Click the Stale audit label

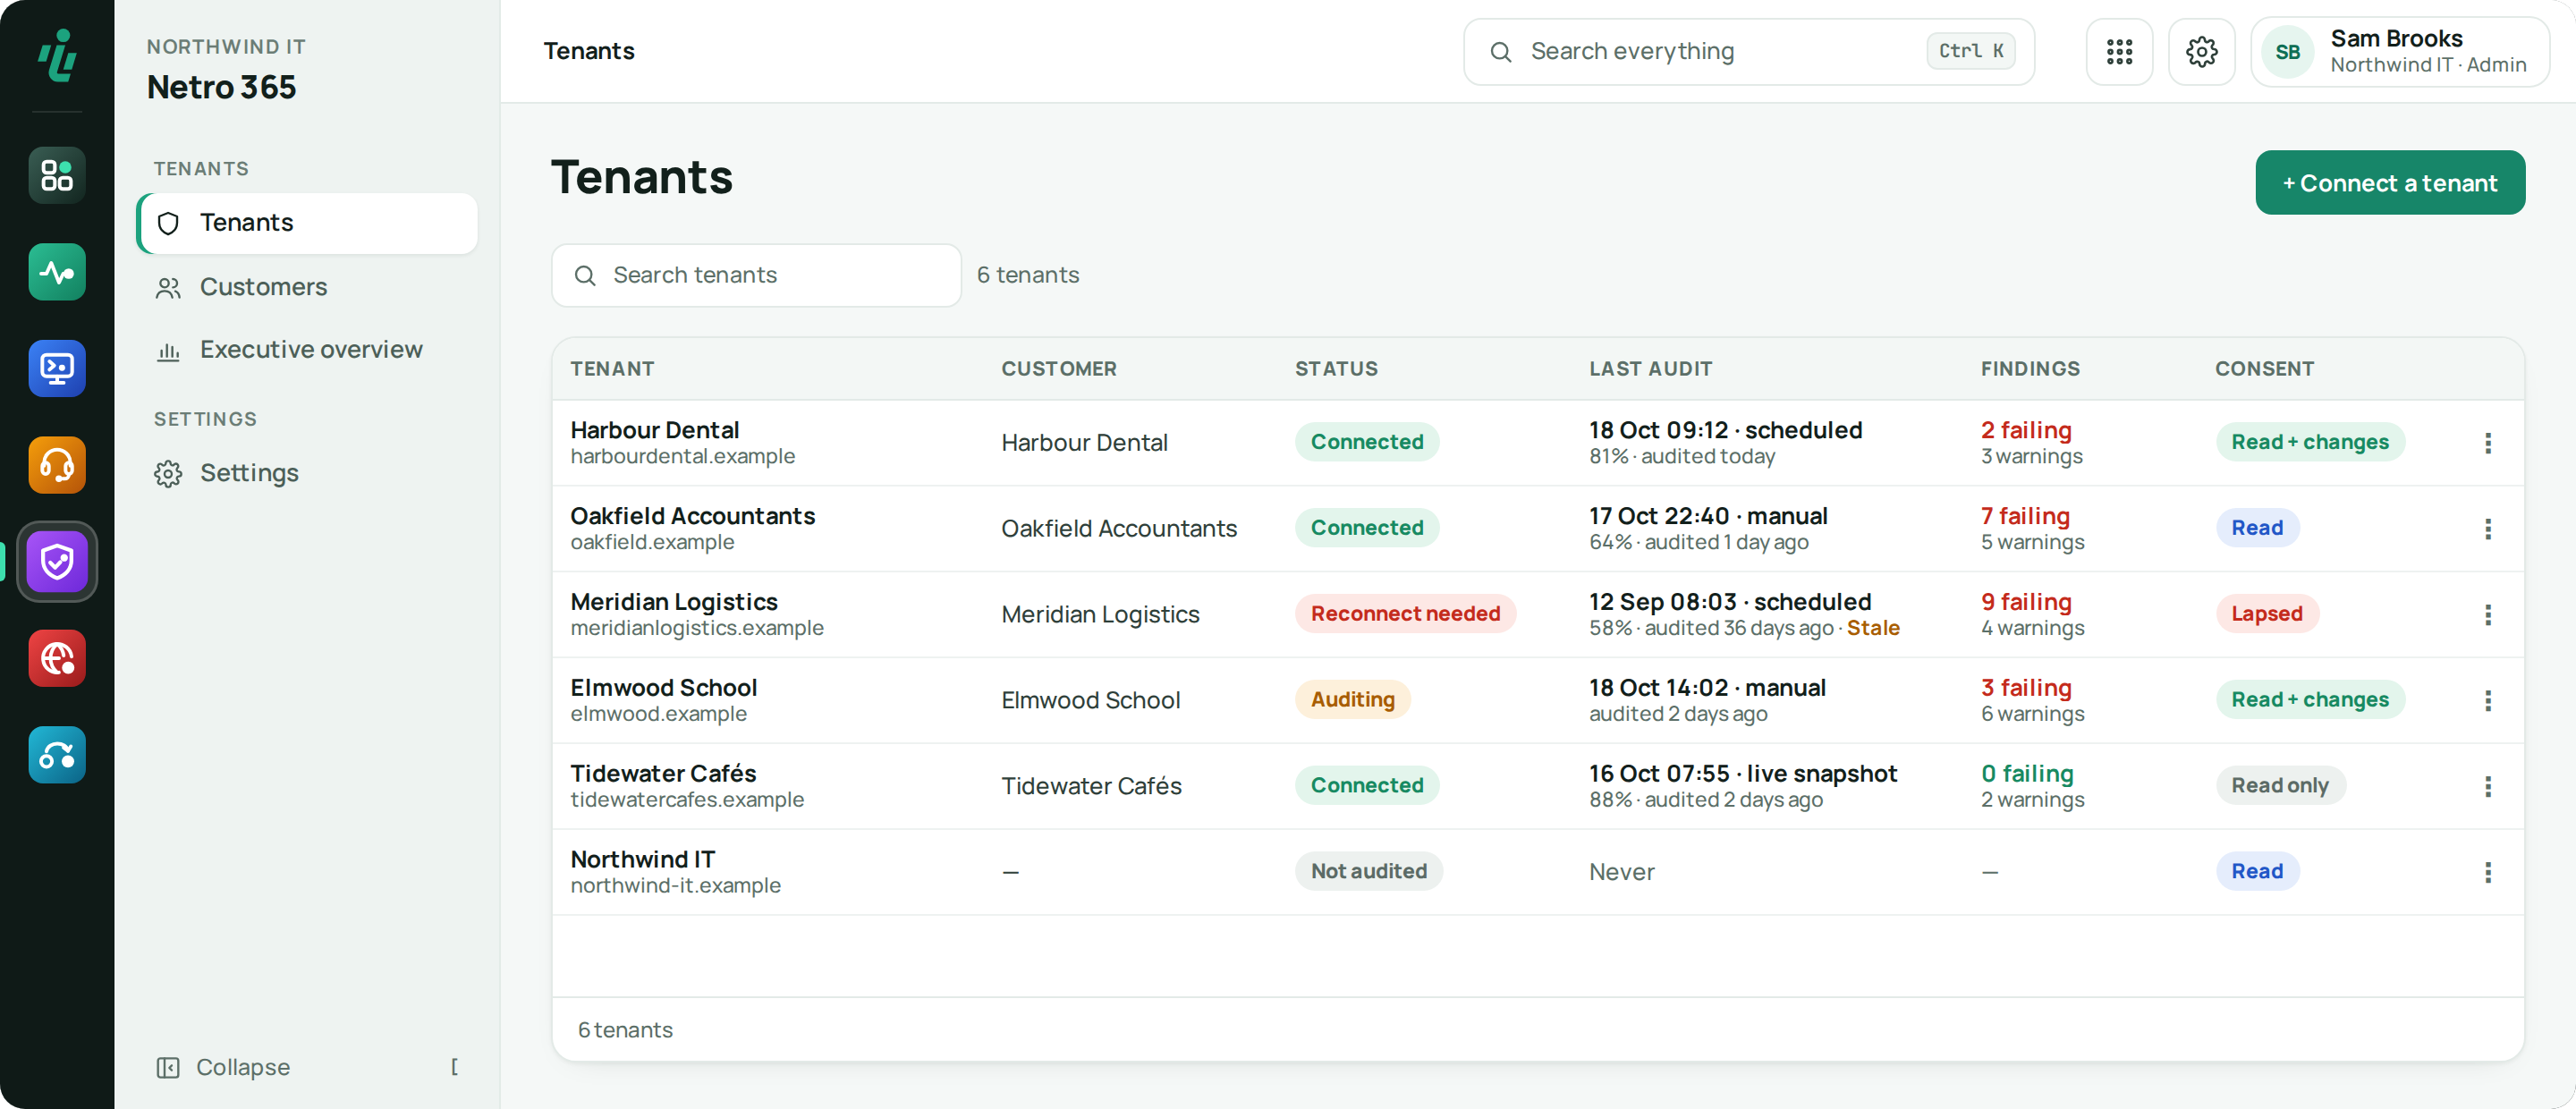coord(1872,629)
